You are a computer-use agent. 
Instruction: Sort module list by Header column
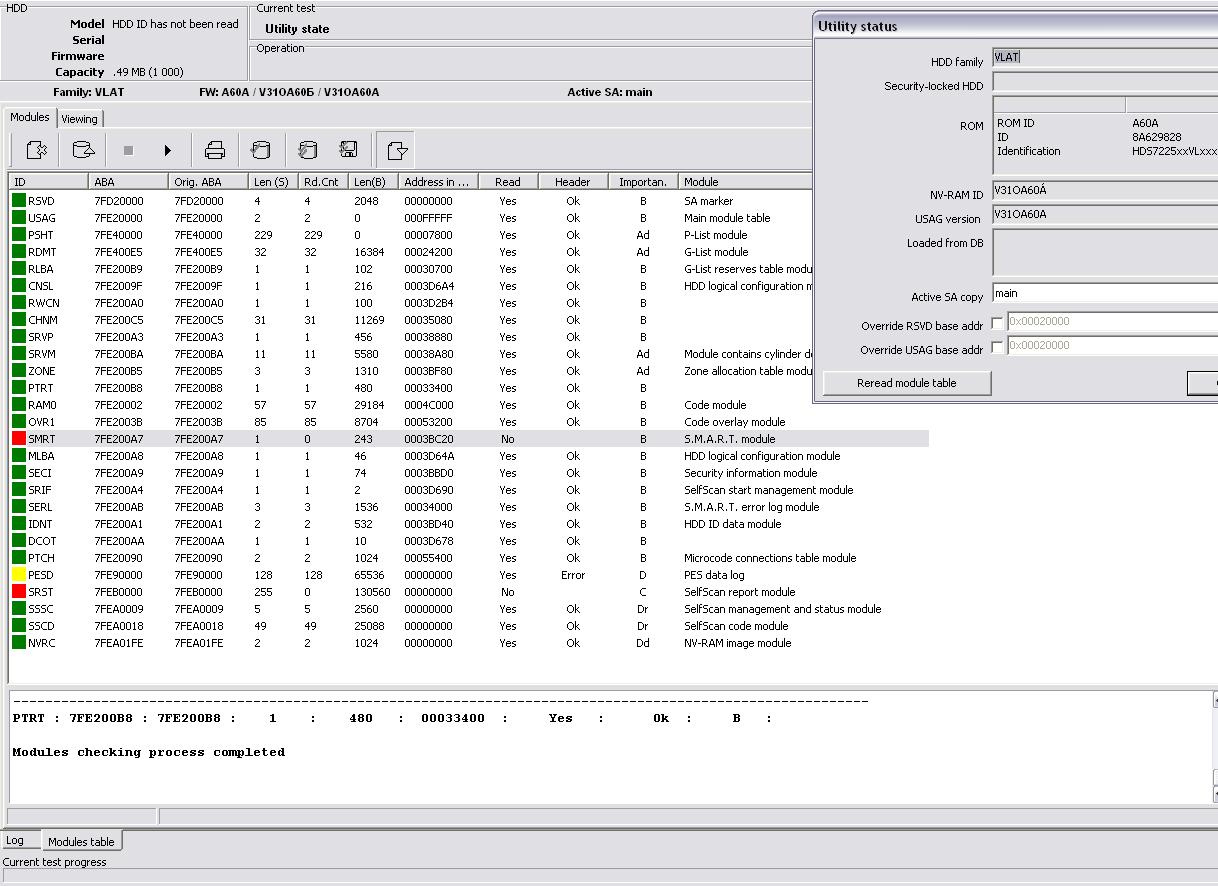click(573, 182)
